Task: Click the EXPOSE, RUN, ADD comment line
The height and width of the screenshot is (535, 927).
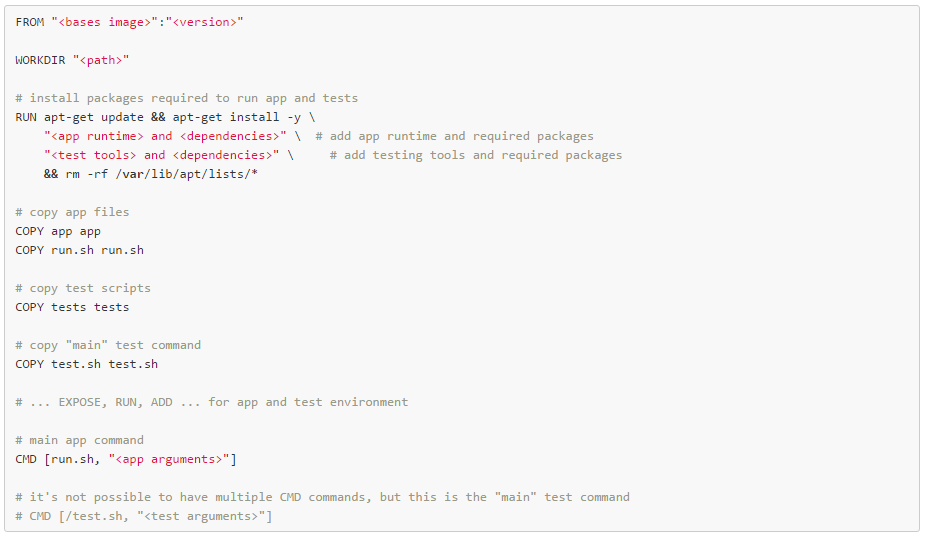Action: 211,402
